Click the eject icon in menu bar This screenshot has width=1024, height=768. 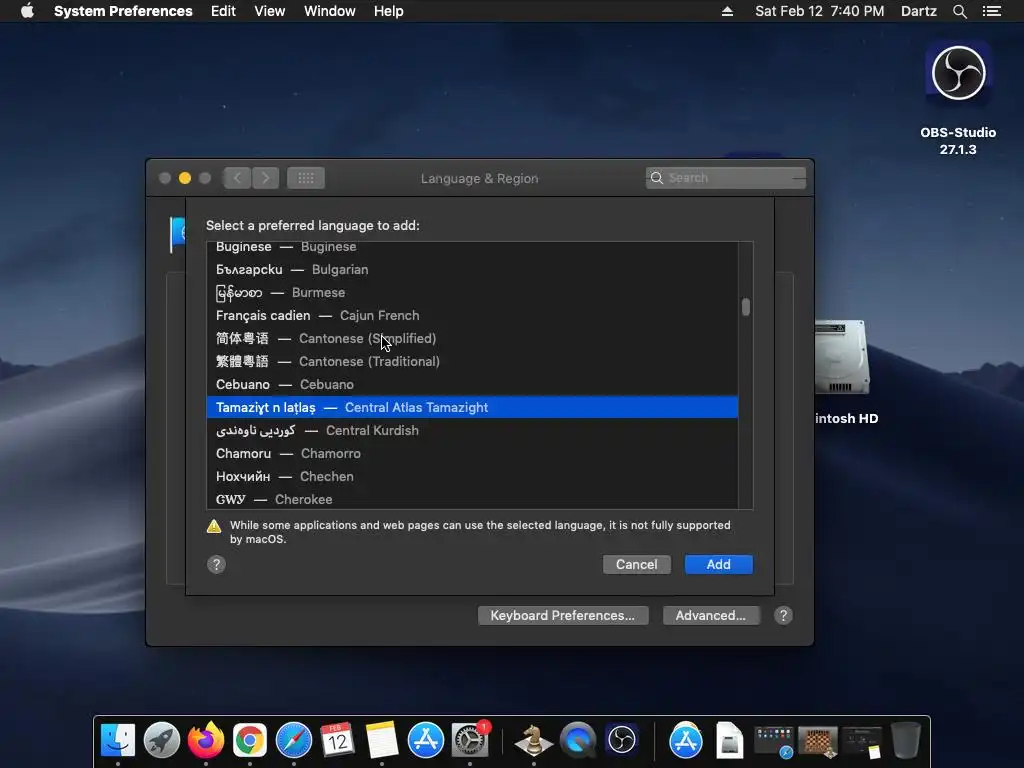[727, 11]
